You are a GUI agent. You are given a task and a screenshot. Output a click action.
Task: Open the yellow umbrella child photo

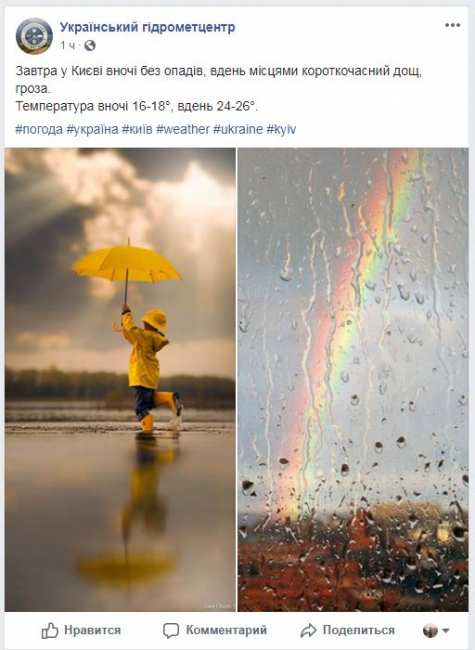[x=120, y=379]
